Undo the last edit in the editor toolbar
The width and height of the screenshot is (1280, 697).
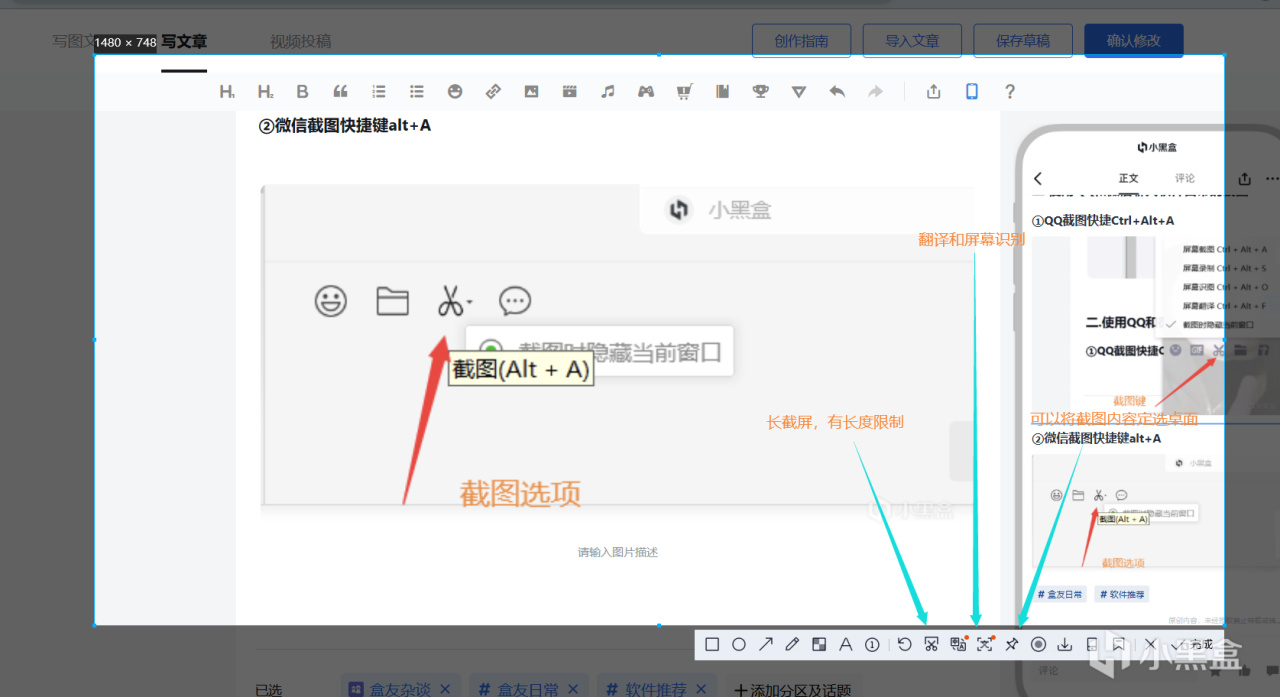pyautogui.click(x=837, y=92)
